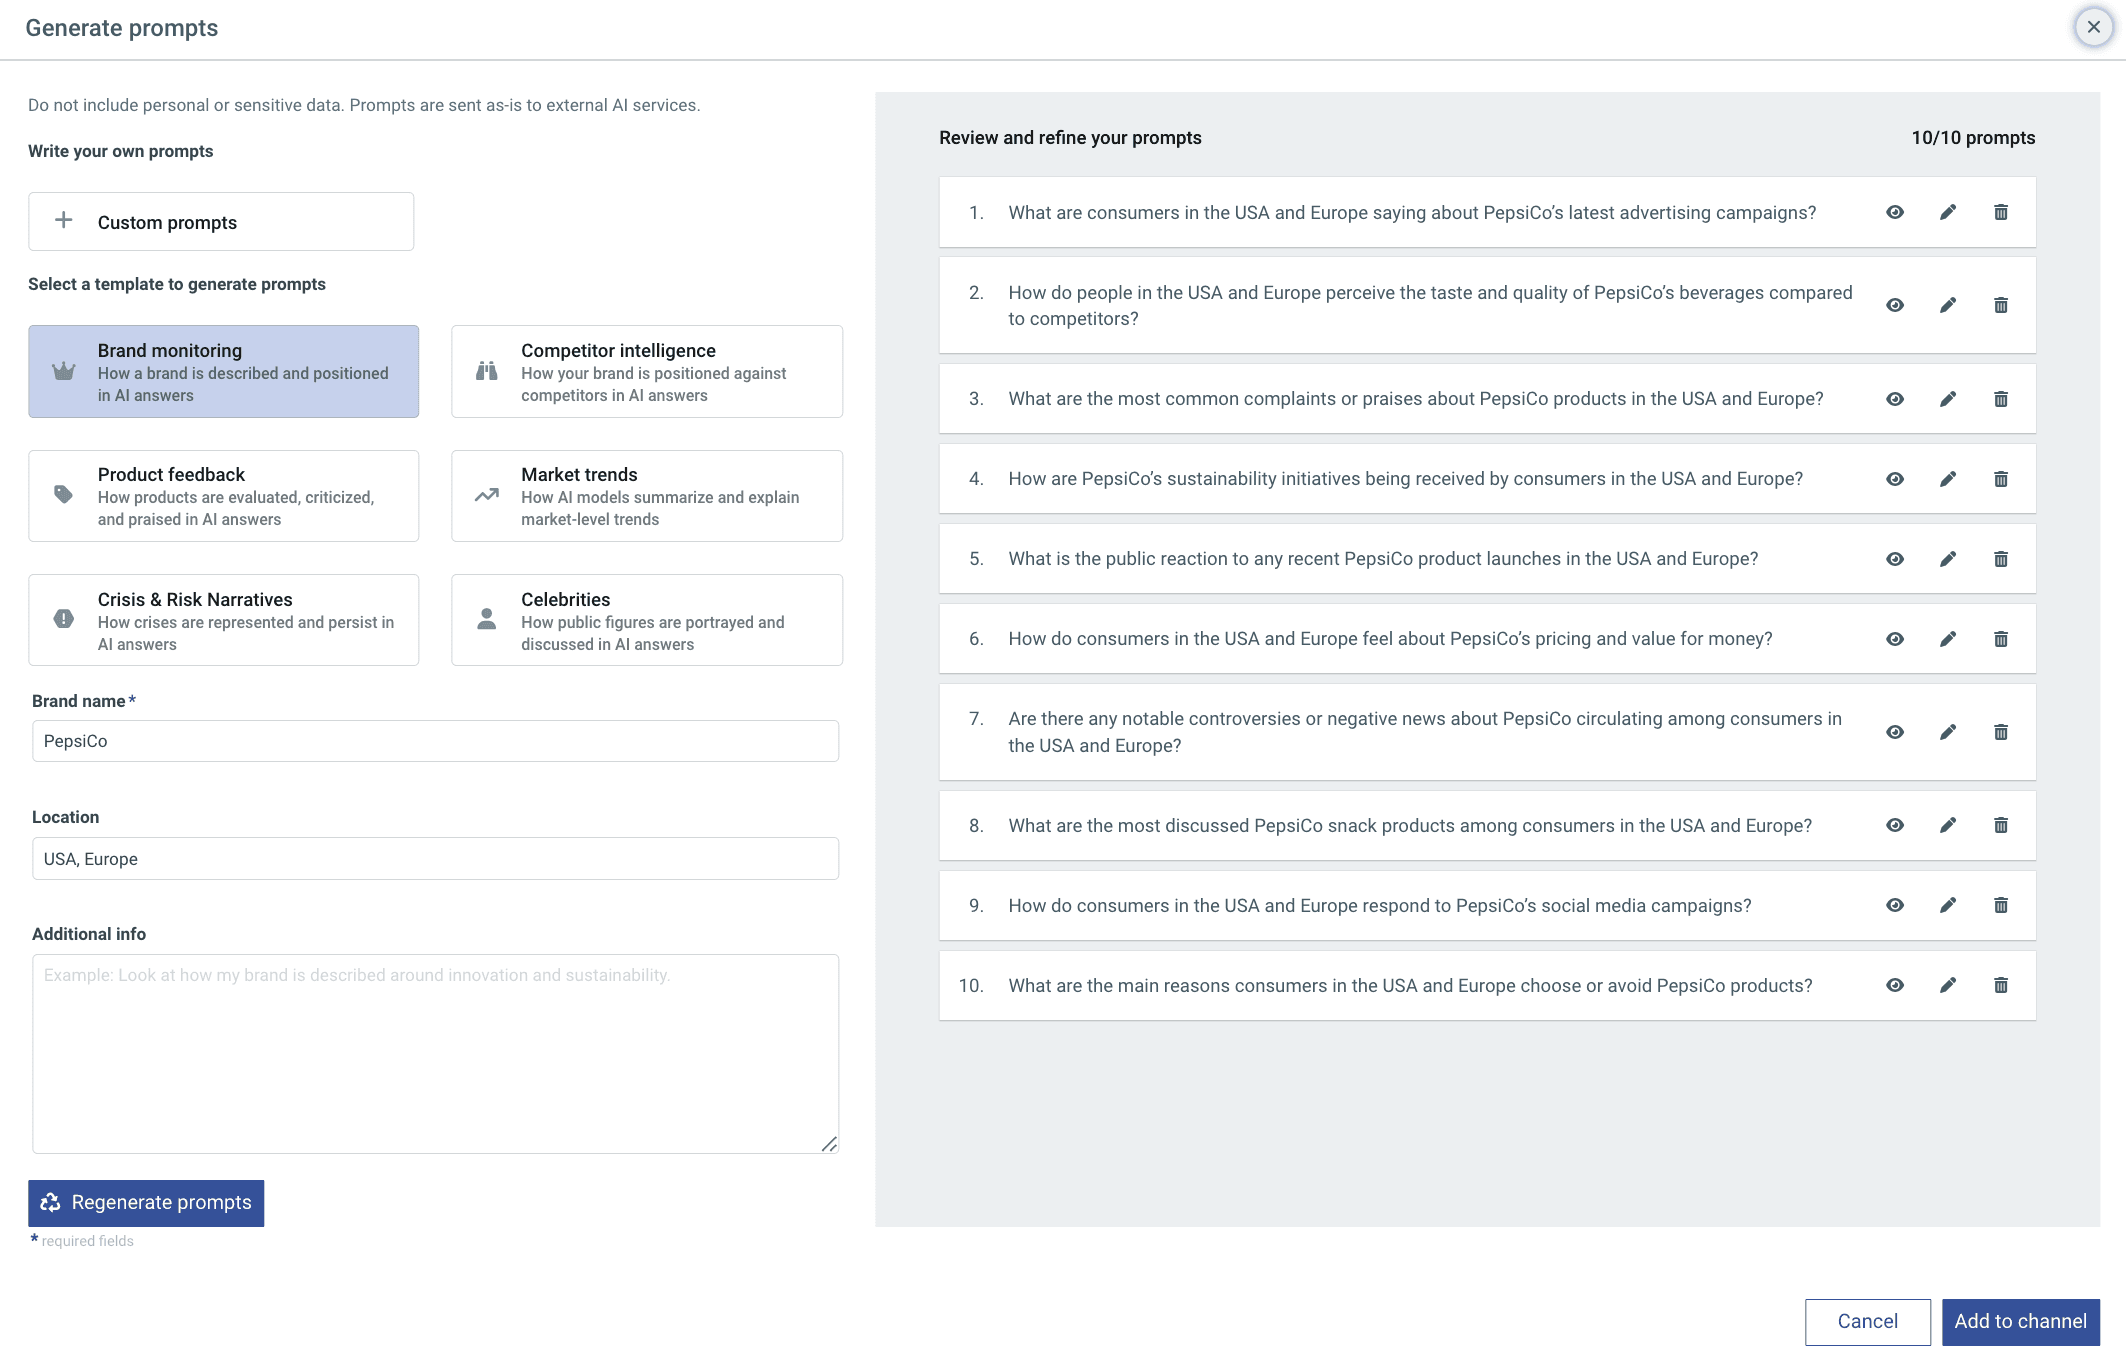Toggle the eye icon on prompt 4
This screenshot has height=1366, width=2126.
pyautogui.click(x=1894, y=479)
